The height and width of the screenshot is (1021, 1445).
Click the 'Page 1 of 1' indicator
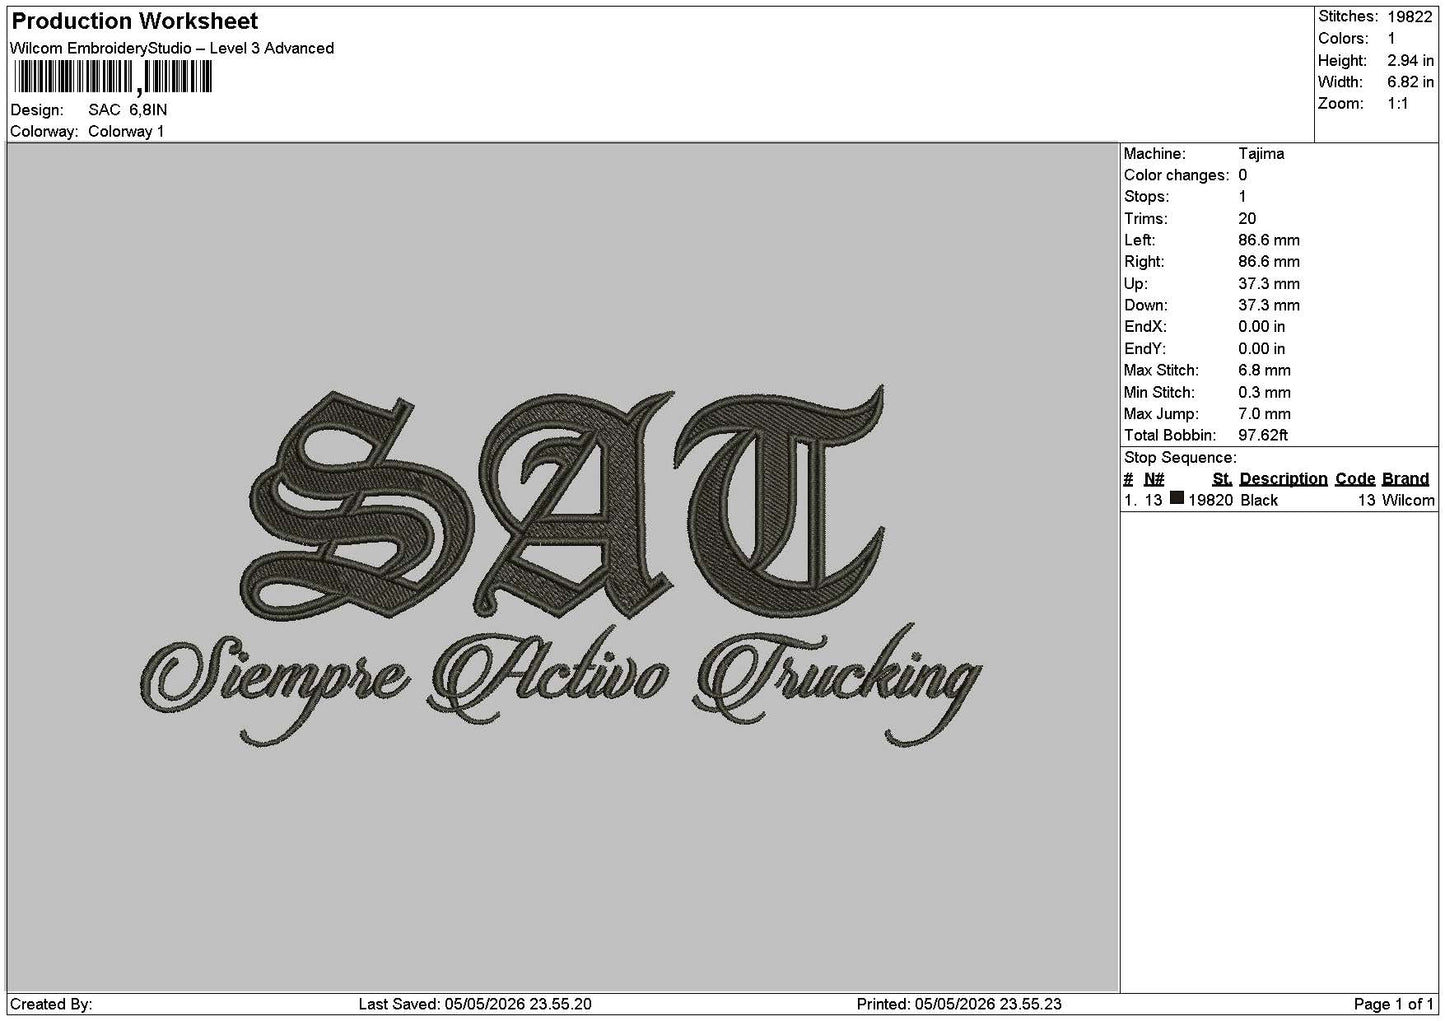coord(1394,1005)
